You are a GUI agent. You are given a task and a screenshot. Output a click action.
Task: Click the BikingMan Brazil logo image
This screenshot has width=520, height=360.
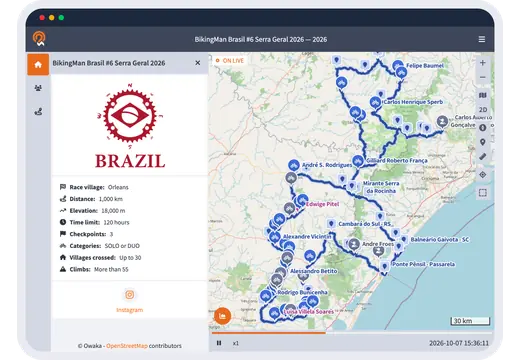130,126
